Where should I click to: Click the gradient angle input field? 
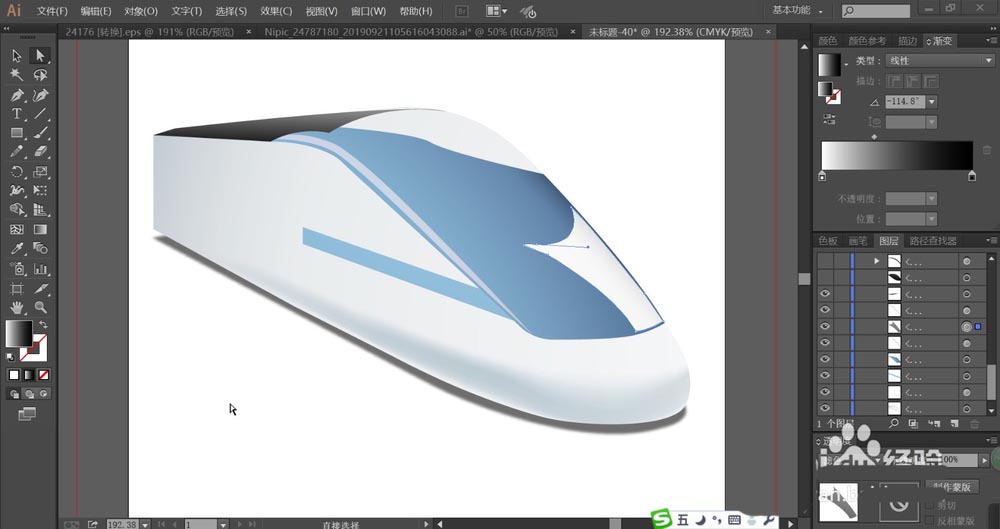pyautogui.click(x=905, y=101)
